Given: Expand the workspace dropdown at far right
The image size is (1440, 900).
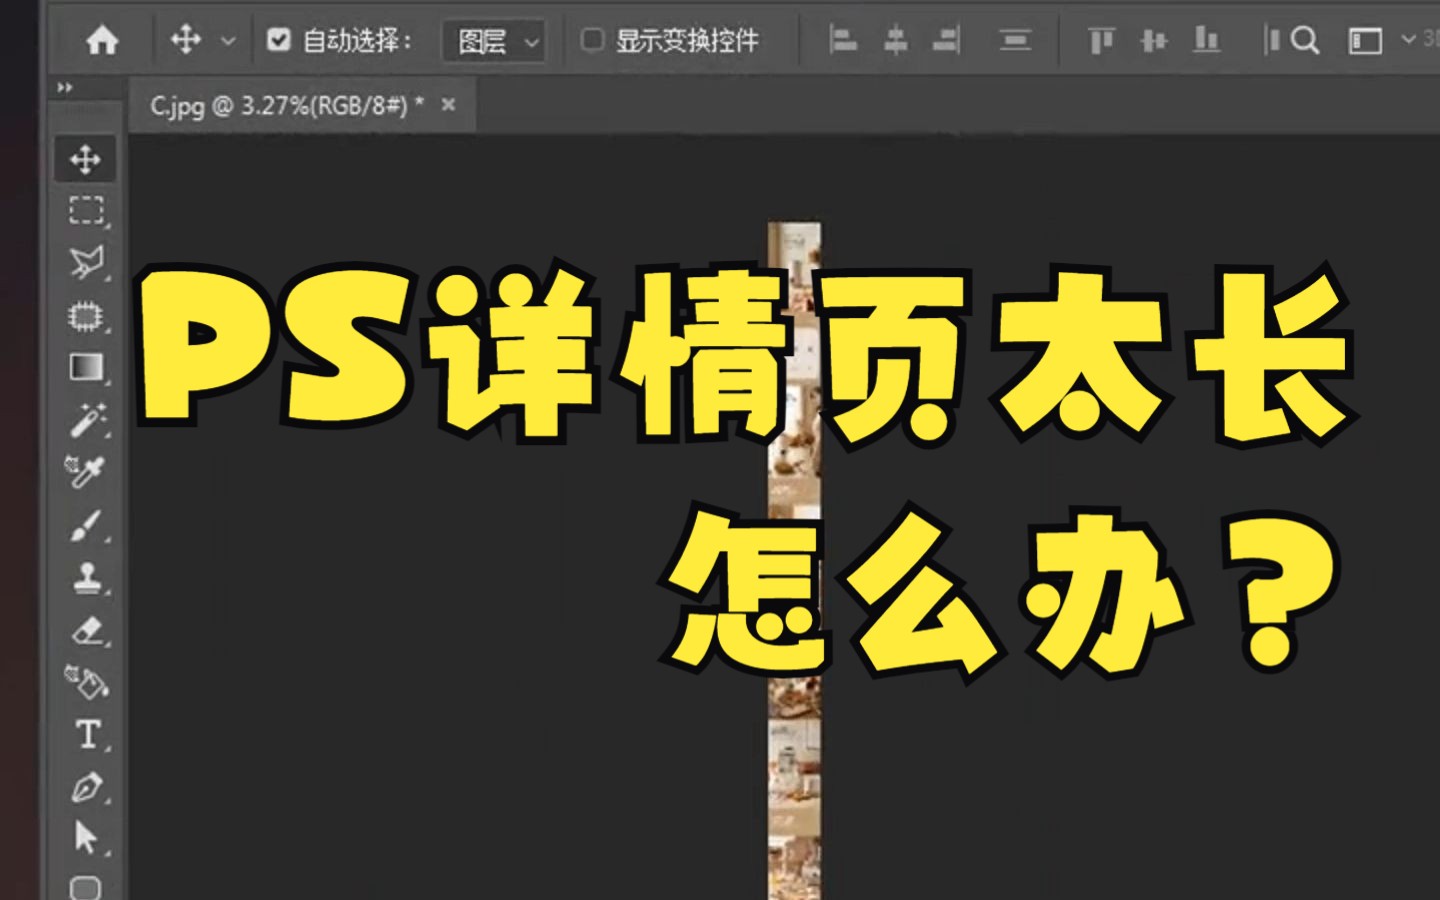Looking at the screenshot, I should tap(1408, 40).
